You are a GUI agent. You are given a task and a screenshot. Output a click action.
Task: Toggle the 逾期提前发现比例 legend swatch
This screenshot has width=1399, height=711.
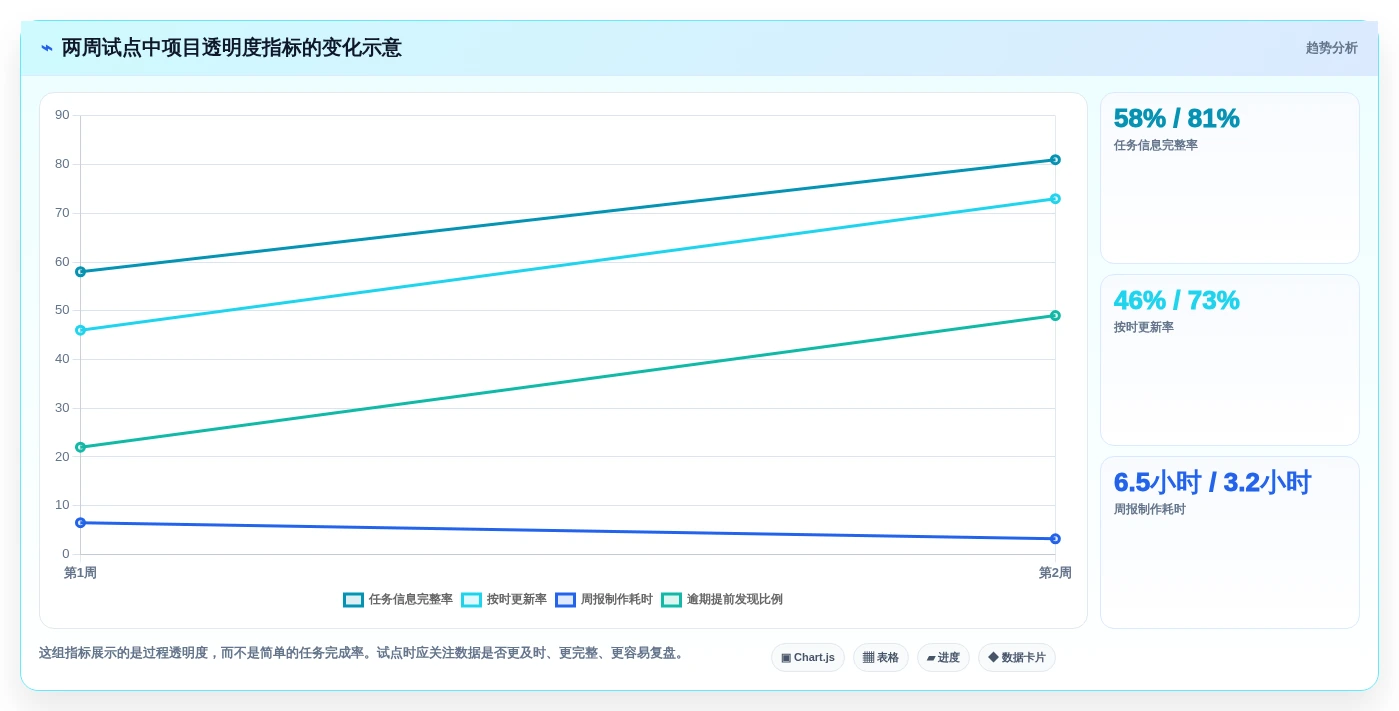click(671, 600)
